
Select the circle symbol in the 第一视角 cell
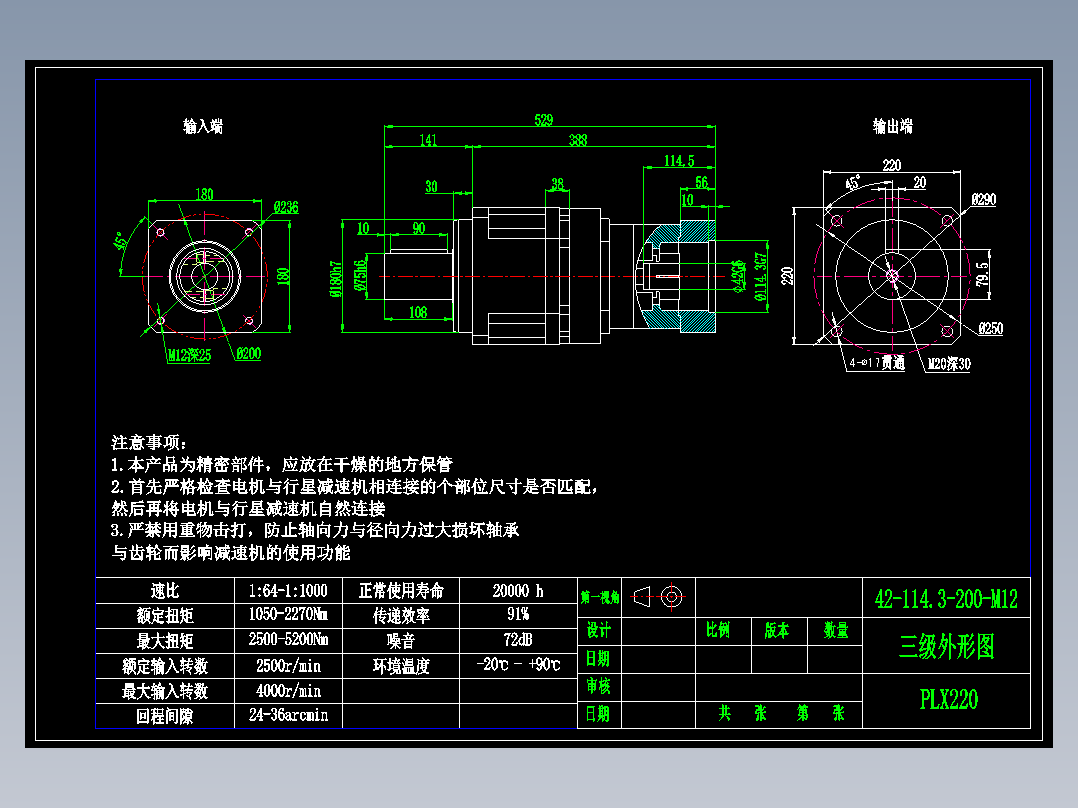point(672,596)
